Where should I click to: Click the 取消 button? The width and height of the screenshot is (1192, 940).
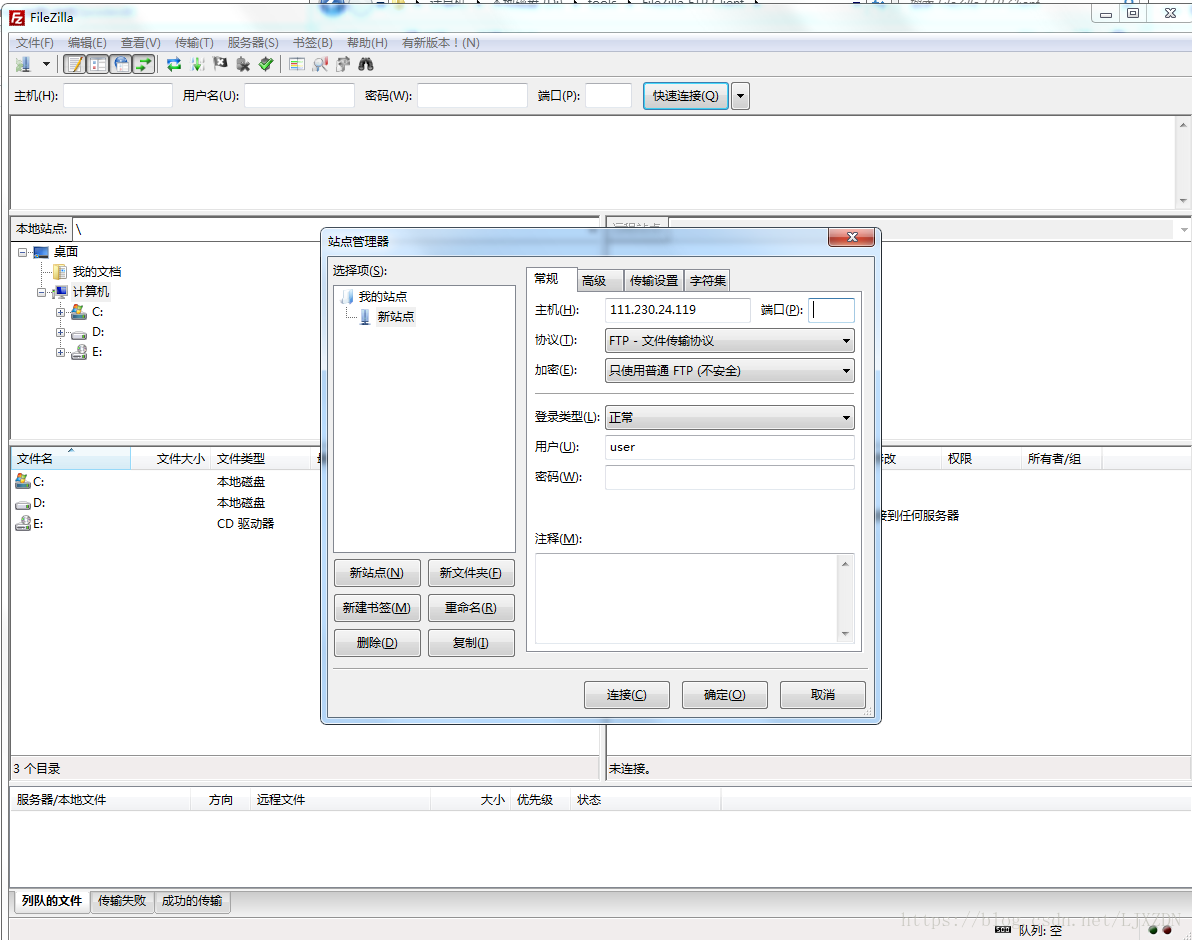click(x=823, y=695)
